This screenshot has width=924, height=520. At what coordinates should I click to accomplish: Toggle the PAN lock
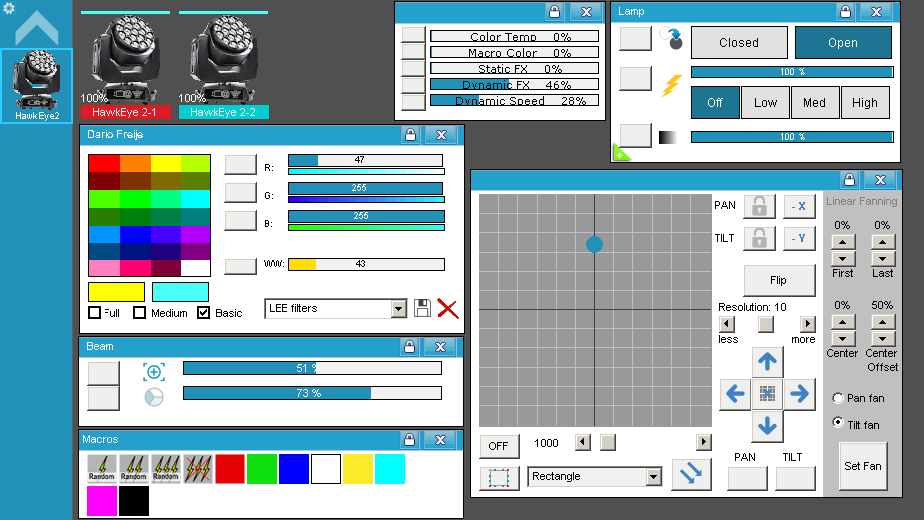coord(759,206)
